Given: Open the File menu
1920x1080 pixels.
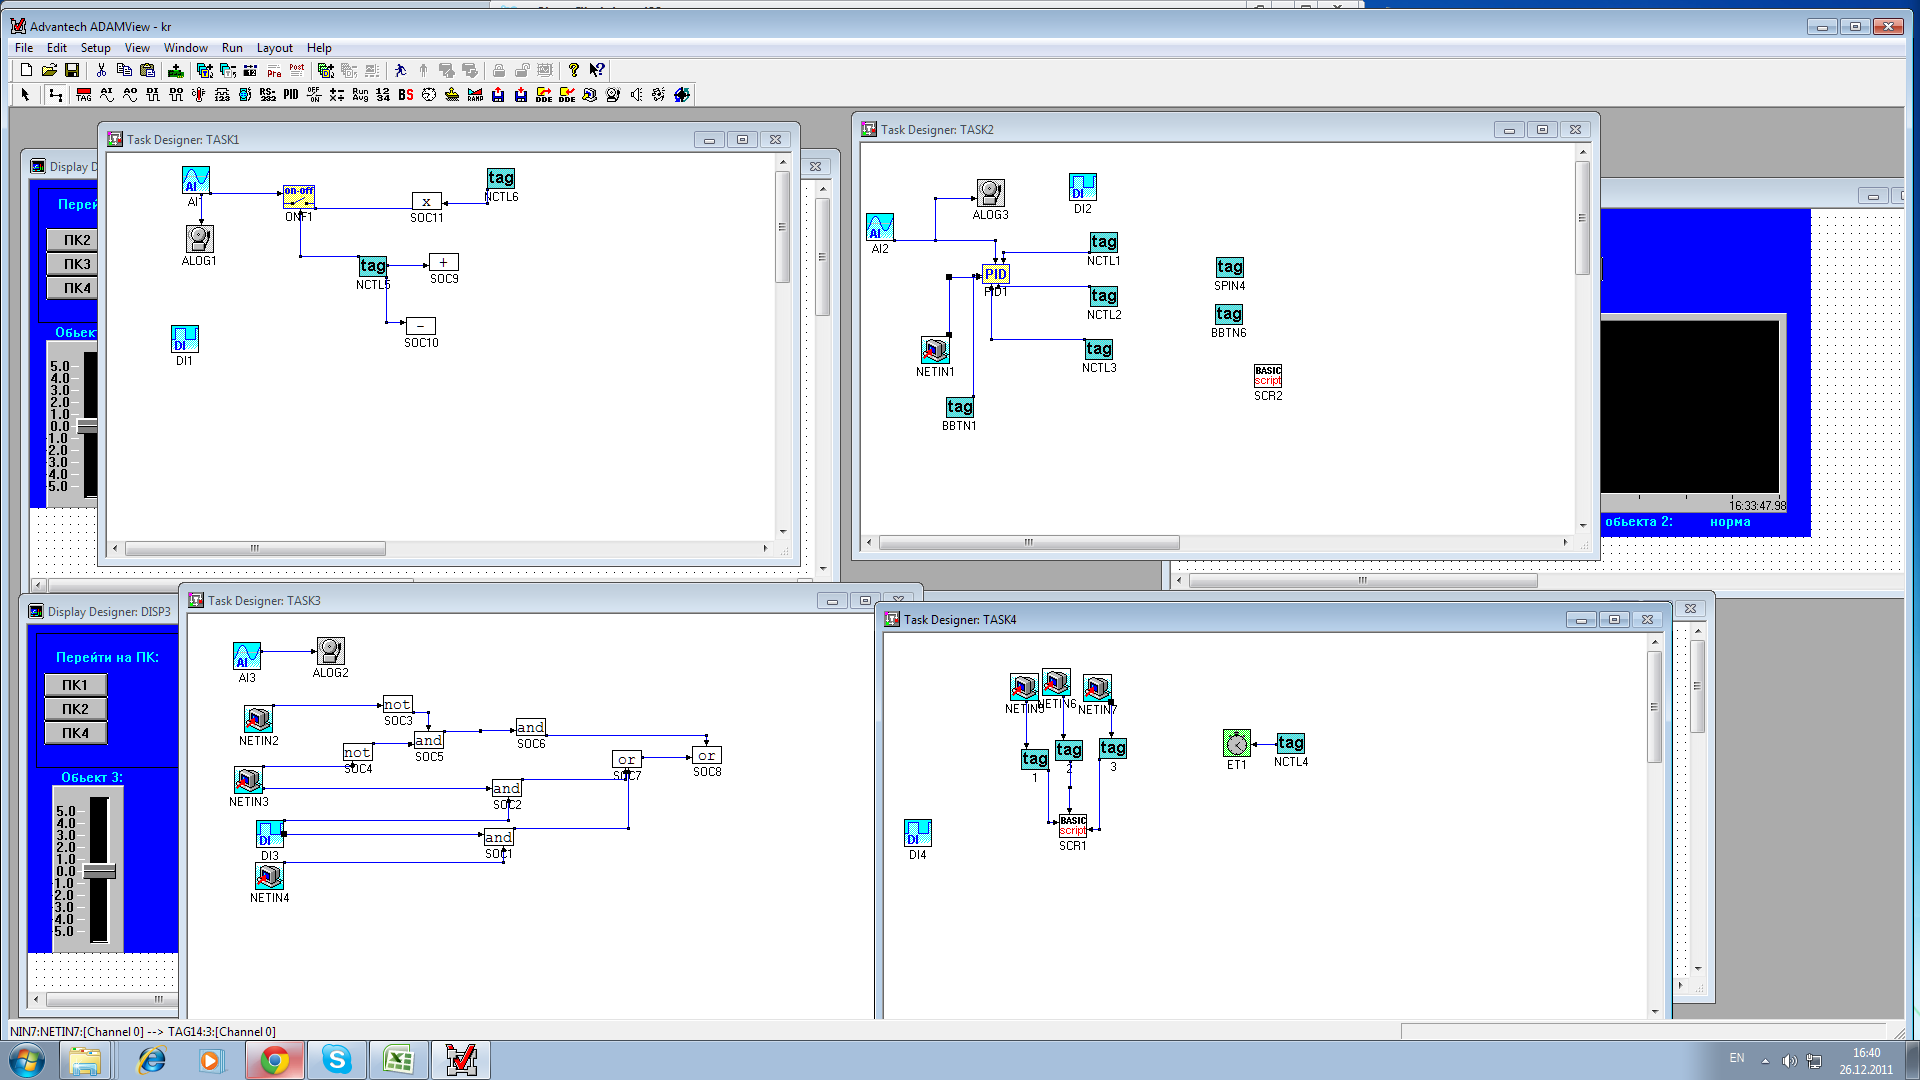Looking at the screenshot, I should (24, 48).
